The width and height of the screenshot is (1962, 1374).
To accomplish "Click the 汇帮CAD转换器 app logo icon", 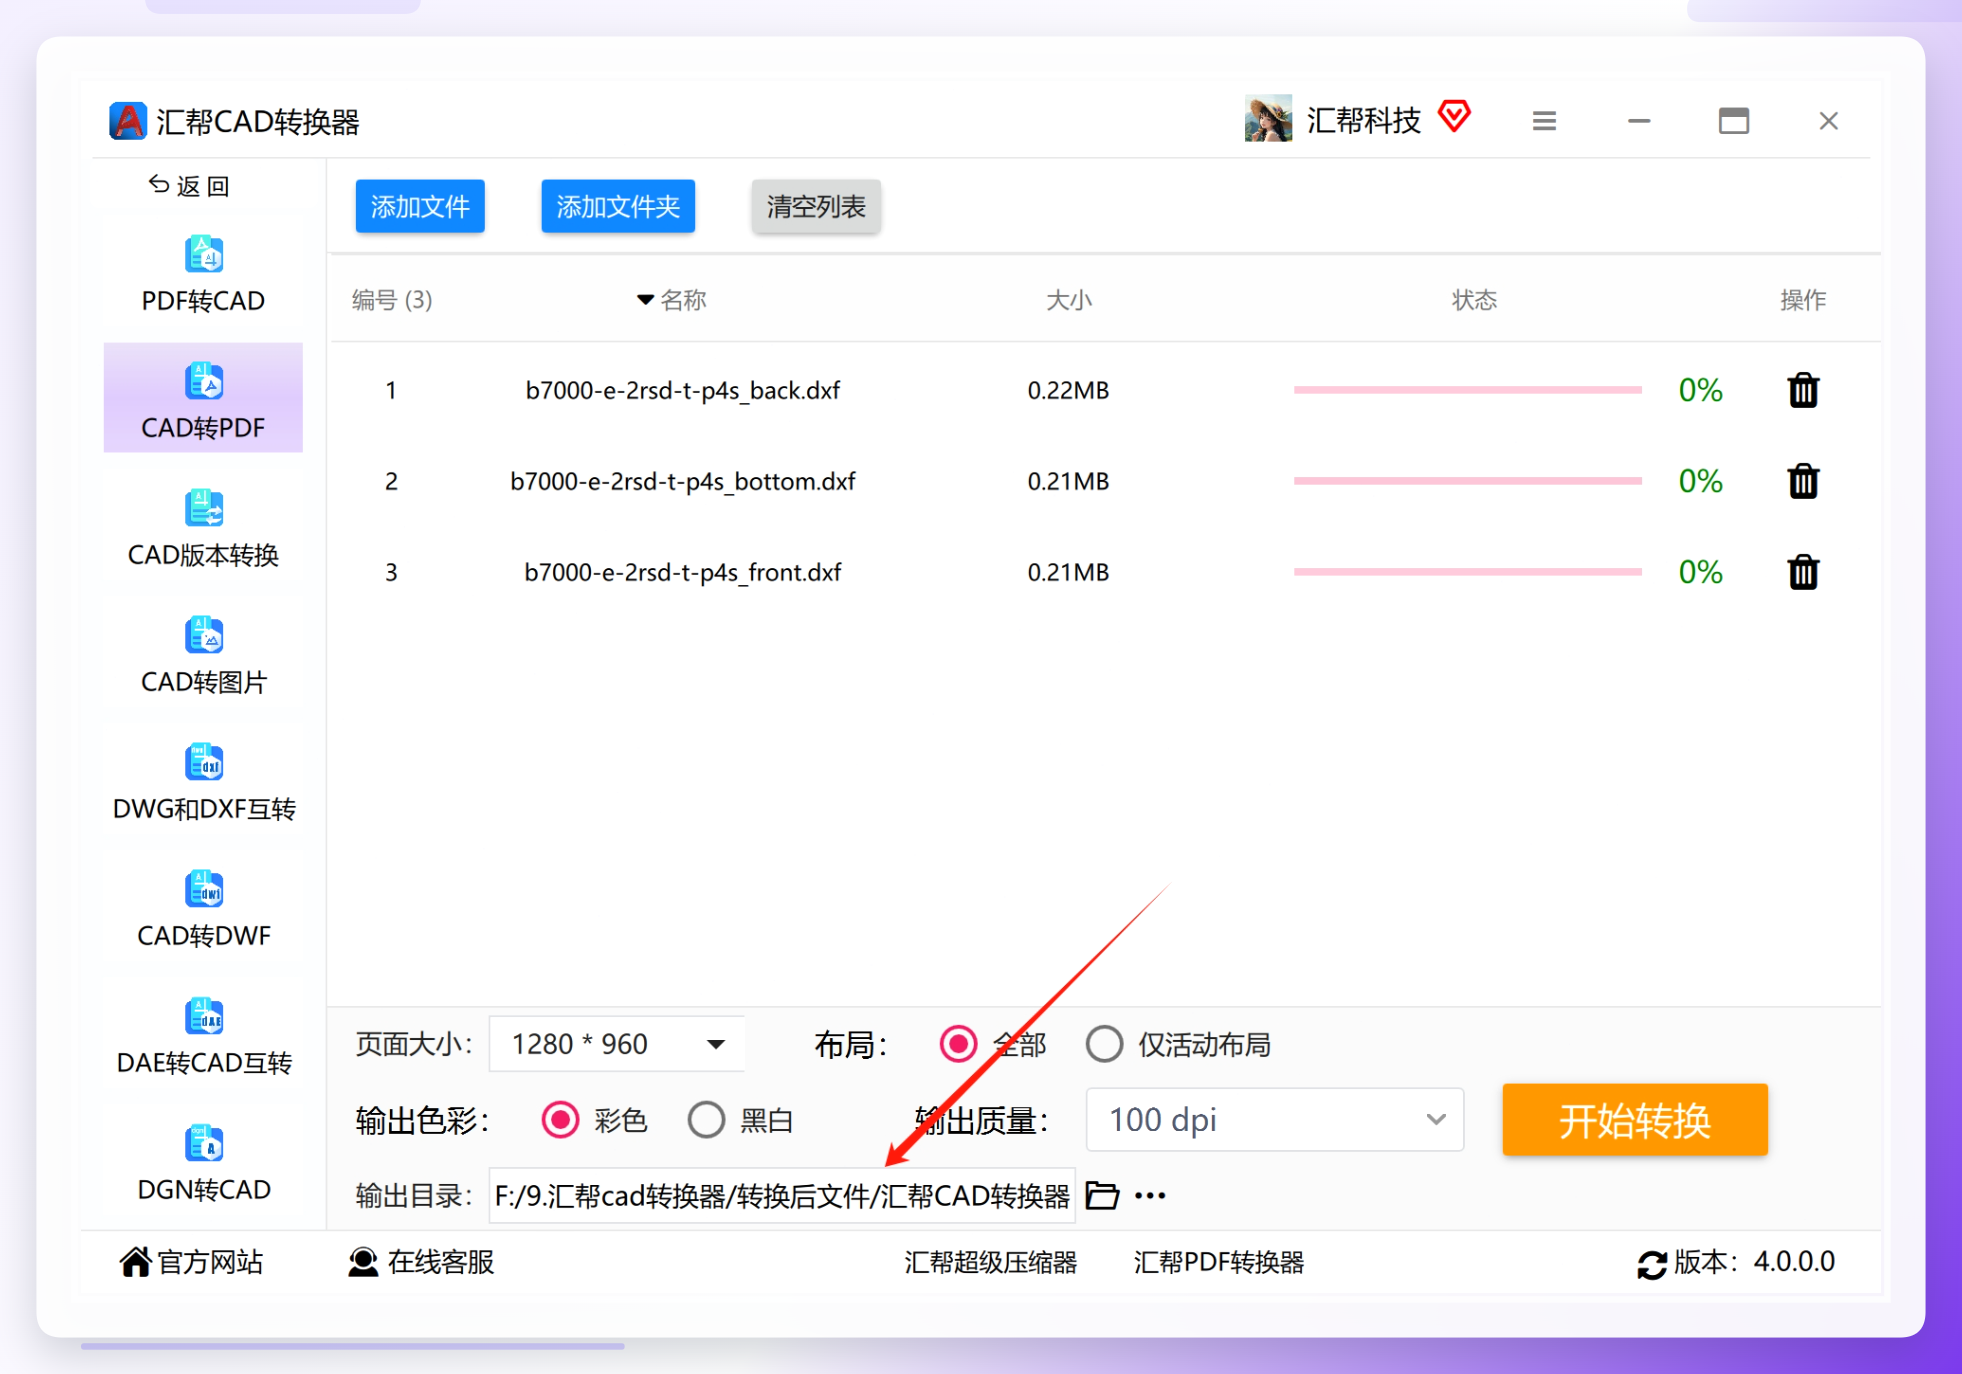I will [x=128, y=121].
